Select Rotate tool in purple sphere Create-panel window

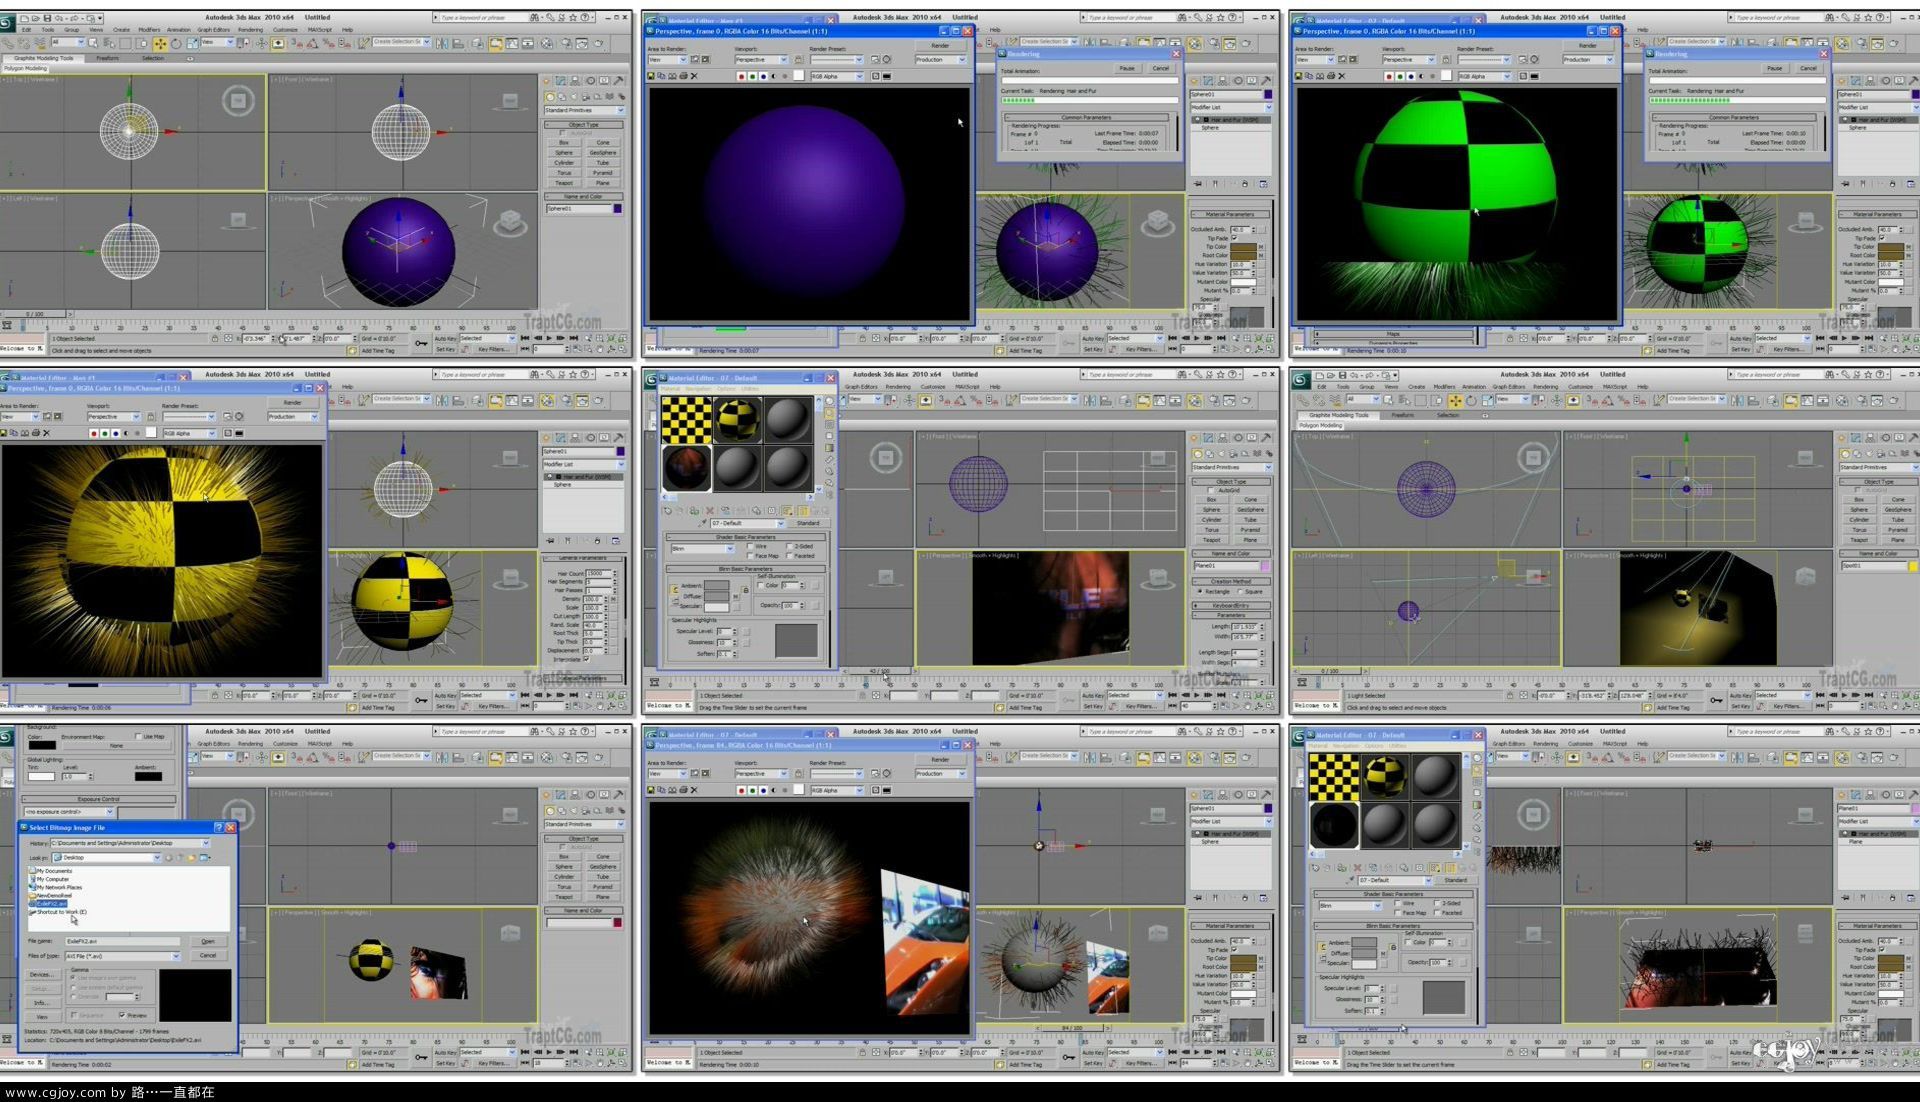176,44
